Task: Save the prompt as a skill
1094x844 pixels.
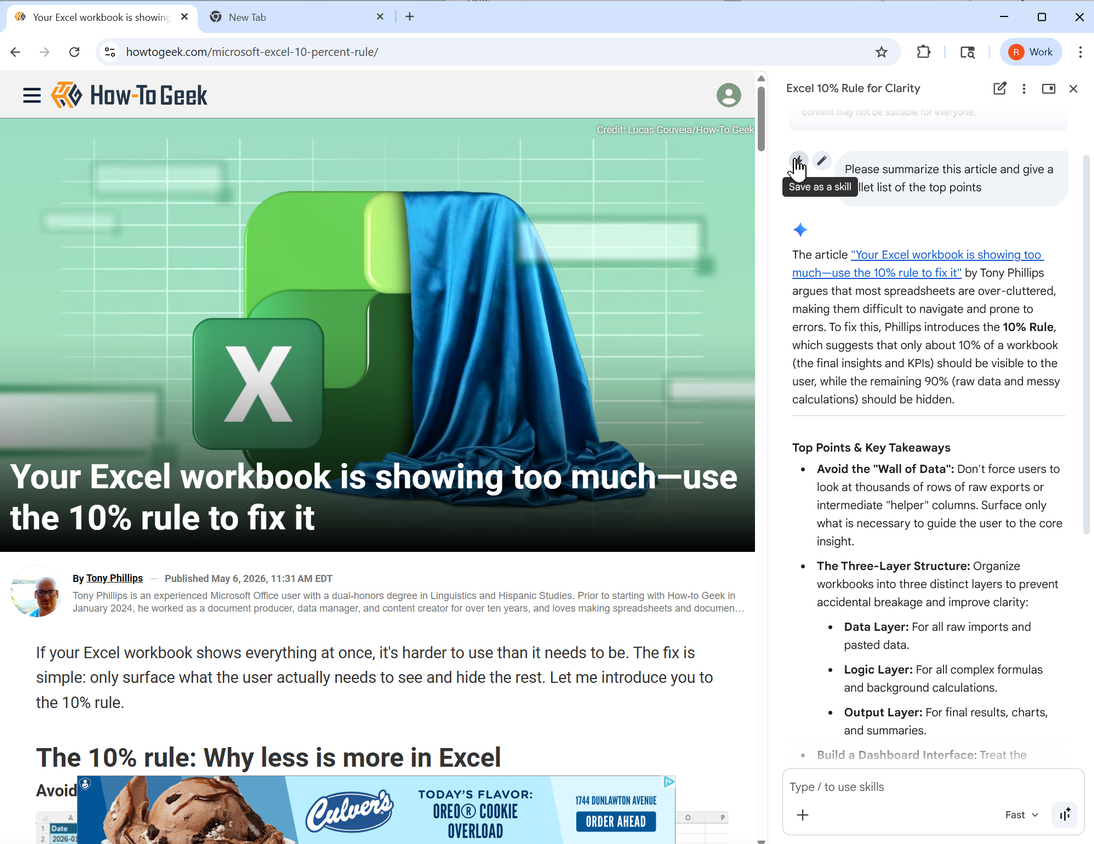Action: tap(798, 161)
